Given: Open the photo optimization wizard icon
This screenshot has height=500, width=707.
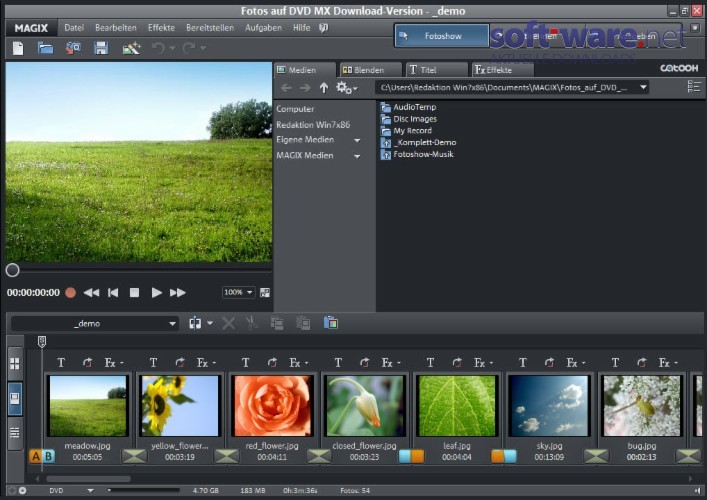Looking at the screenshot, I should pyautogui.click(x=131, y=48).
